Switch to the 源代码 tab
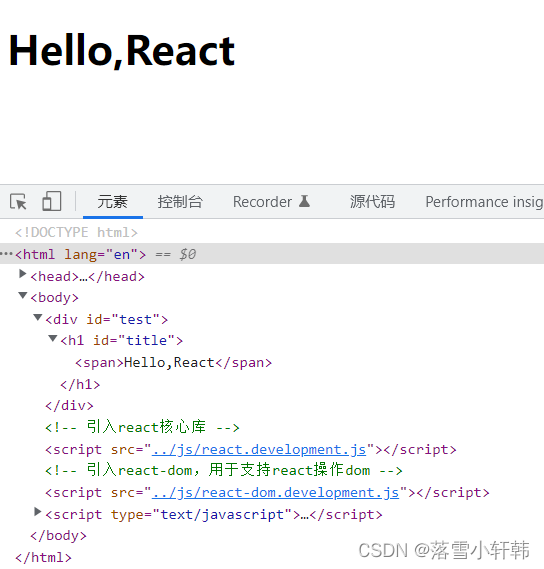Viewport: 544px width, 569px height. tap(372, 202)
